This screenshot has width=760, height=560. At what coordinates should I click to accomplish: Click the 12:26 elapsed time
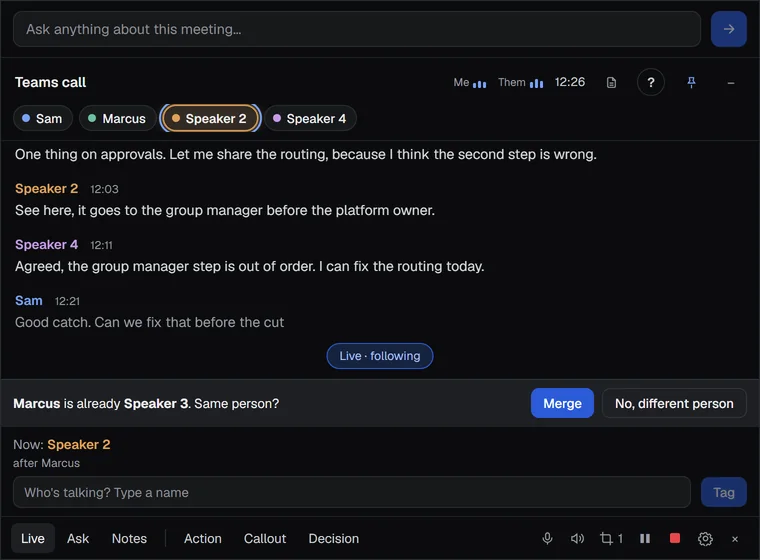(570, 82)
